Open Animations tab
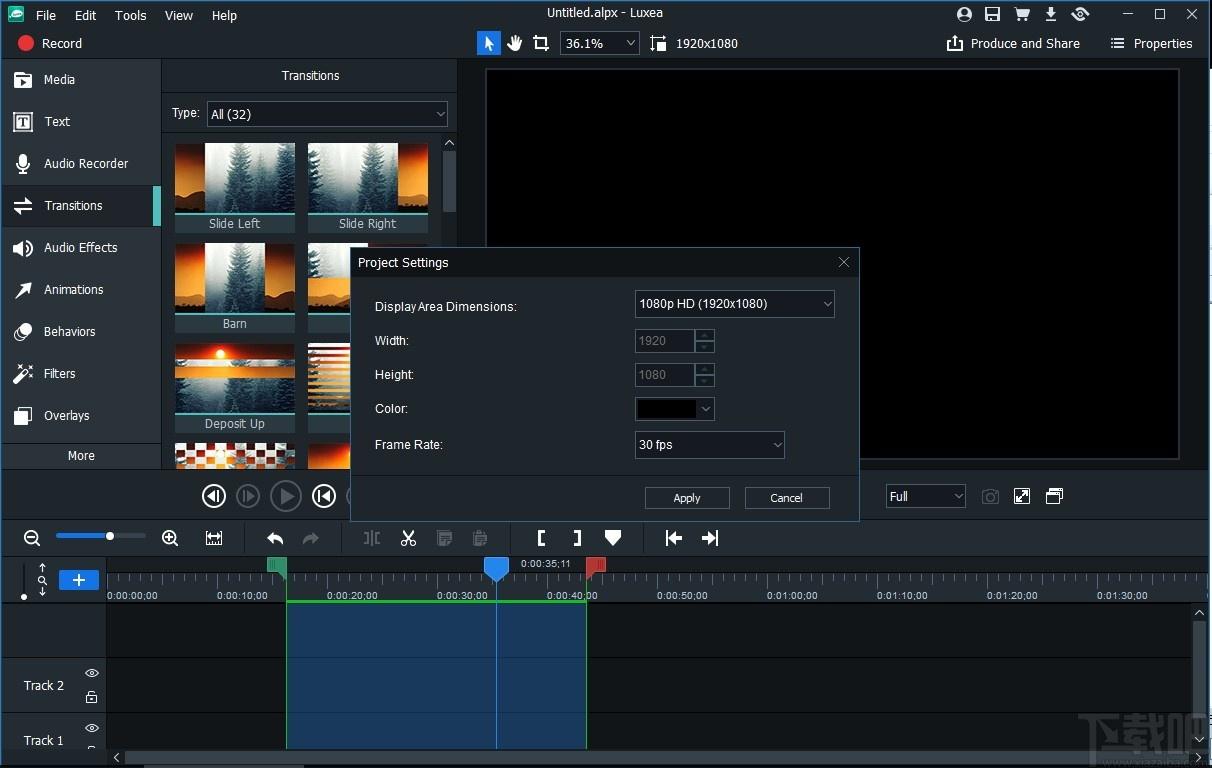The height and width of the screenshot is (768, 1212). 81,290
